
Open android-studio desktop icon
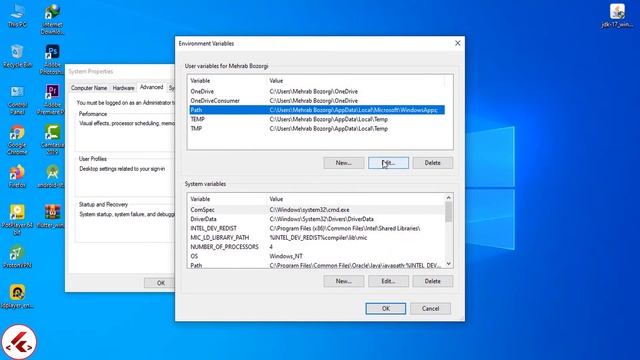click(51, 176)
